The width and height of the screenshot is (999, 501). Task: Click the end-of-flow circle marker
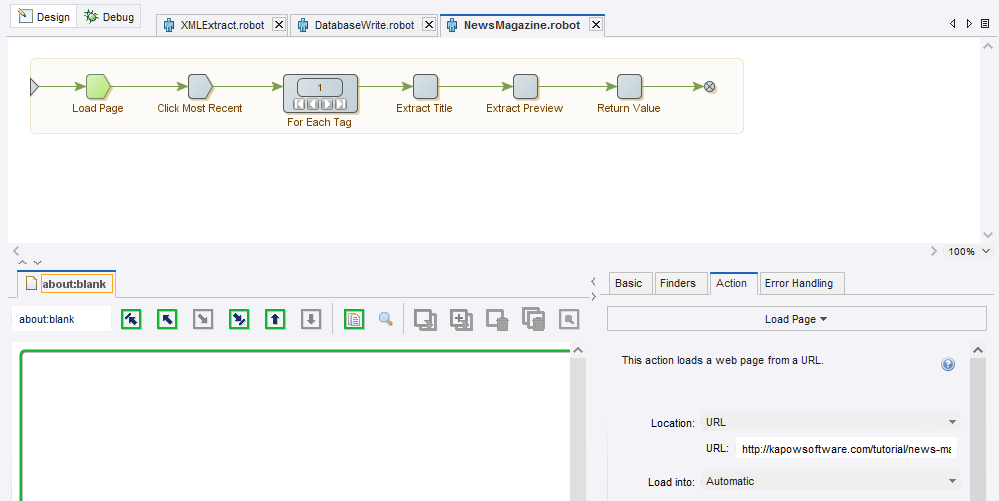[710, 87]
